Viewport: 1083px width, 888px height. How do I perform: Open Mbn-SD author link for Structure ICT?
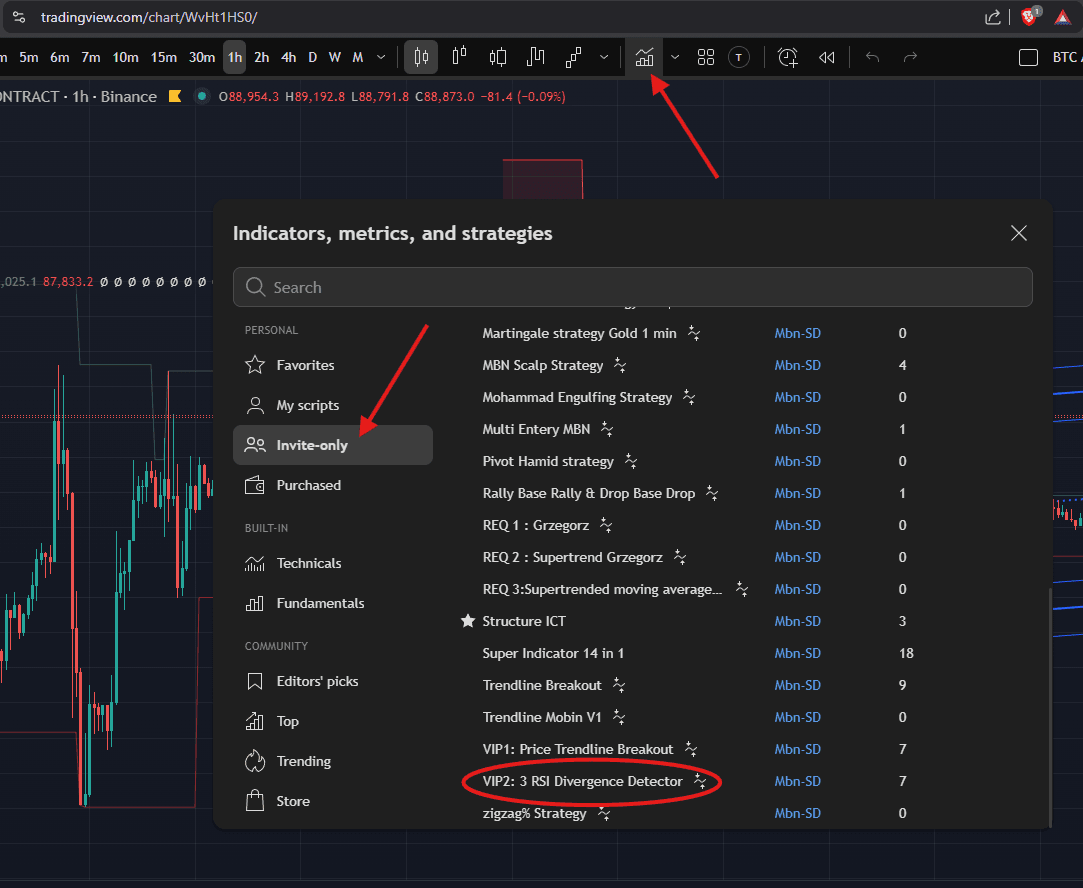[x=797, y=621]
